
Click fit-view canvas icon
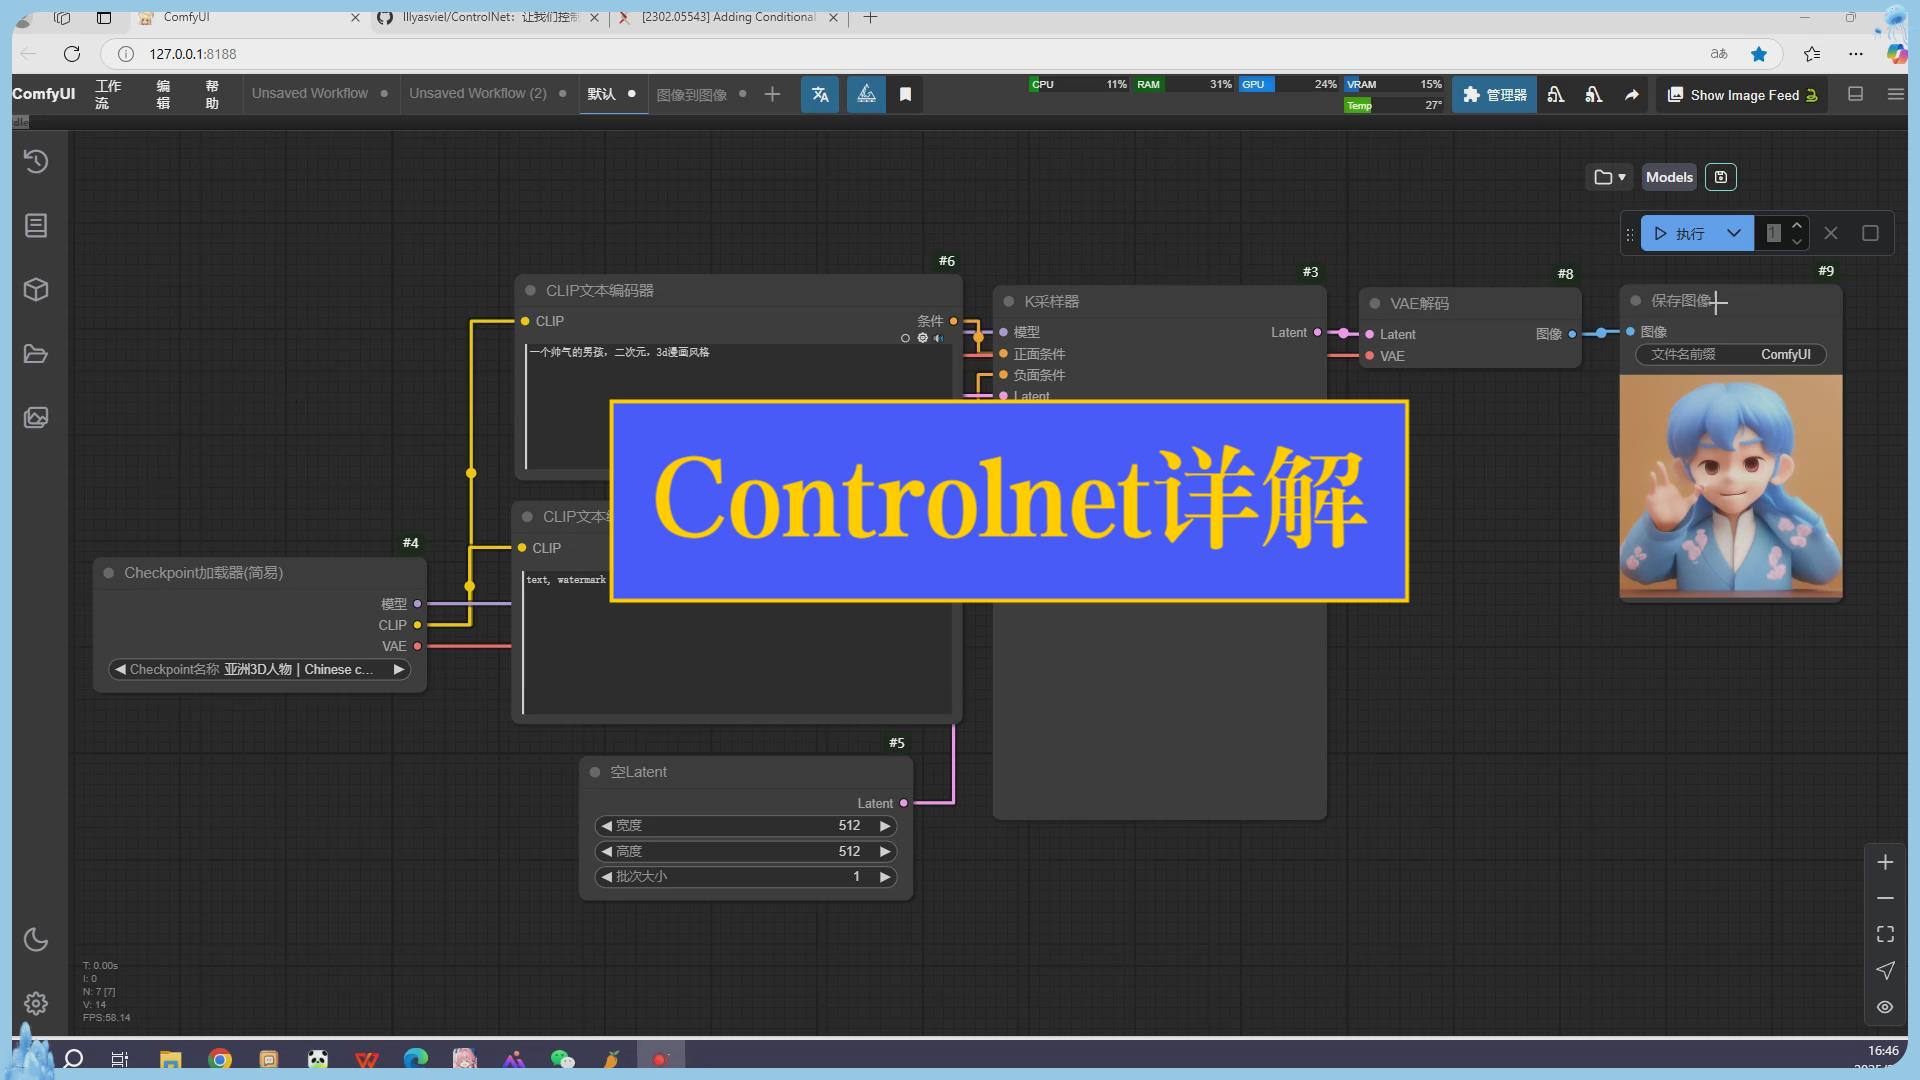tap(1885, 934)
